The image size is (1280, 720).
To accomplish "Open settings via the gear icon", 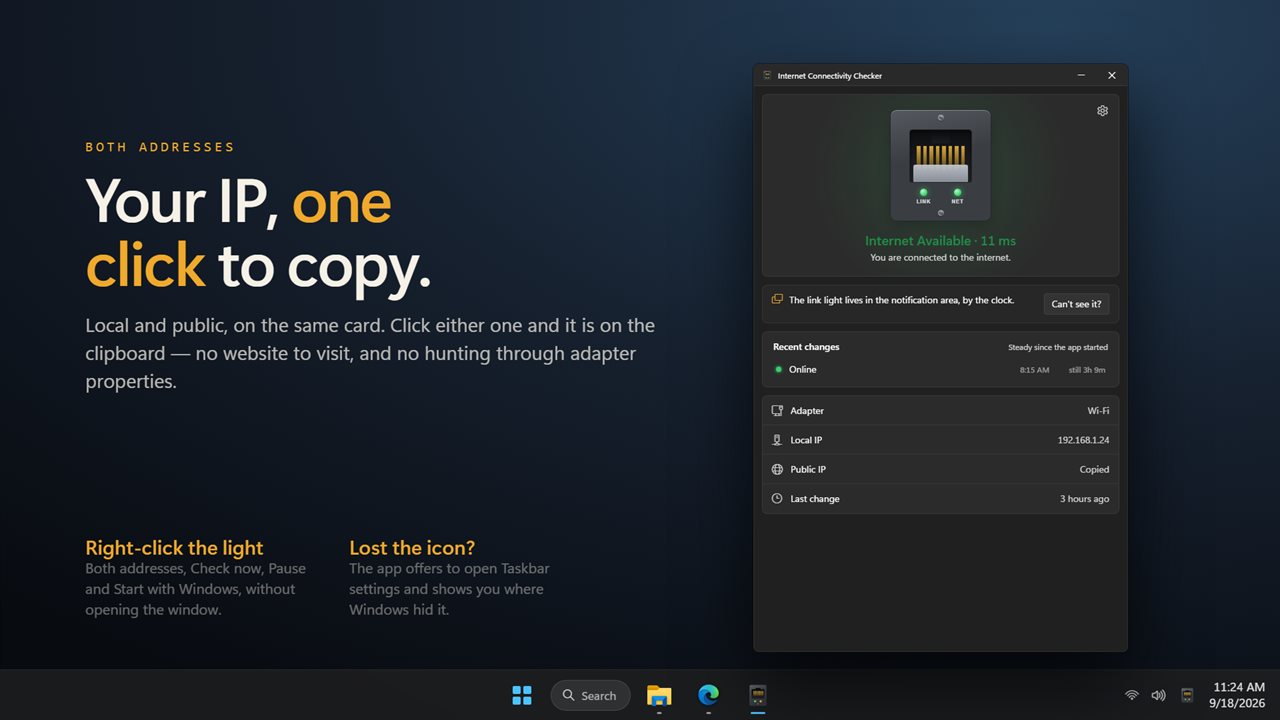I will point(1102,111).
